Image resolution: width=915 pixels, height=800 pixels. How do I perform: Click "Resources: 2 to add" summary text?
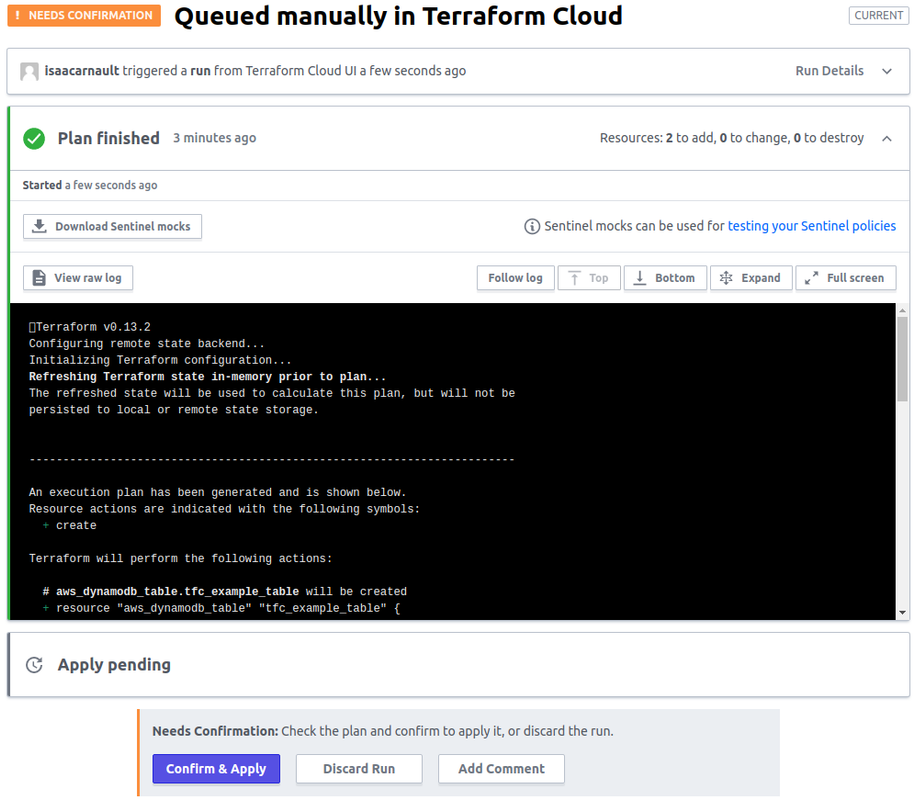(x=732, y=138)
